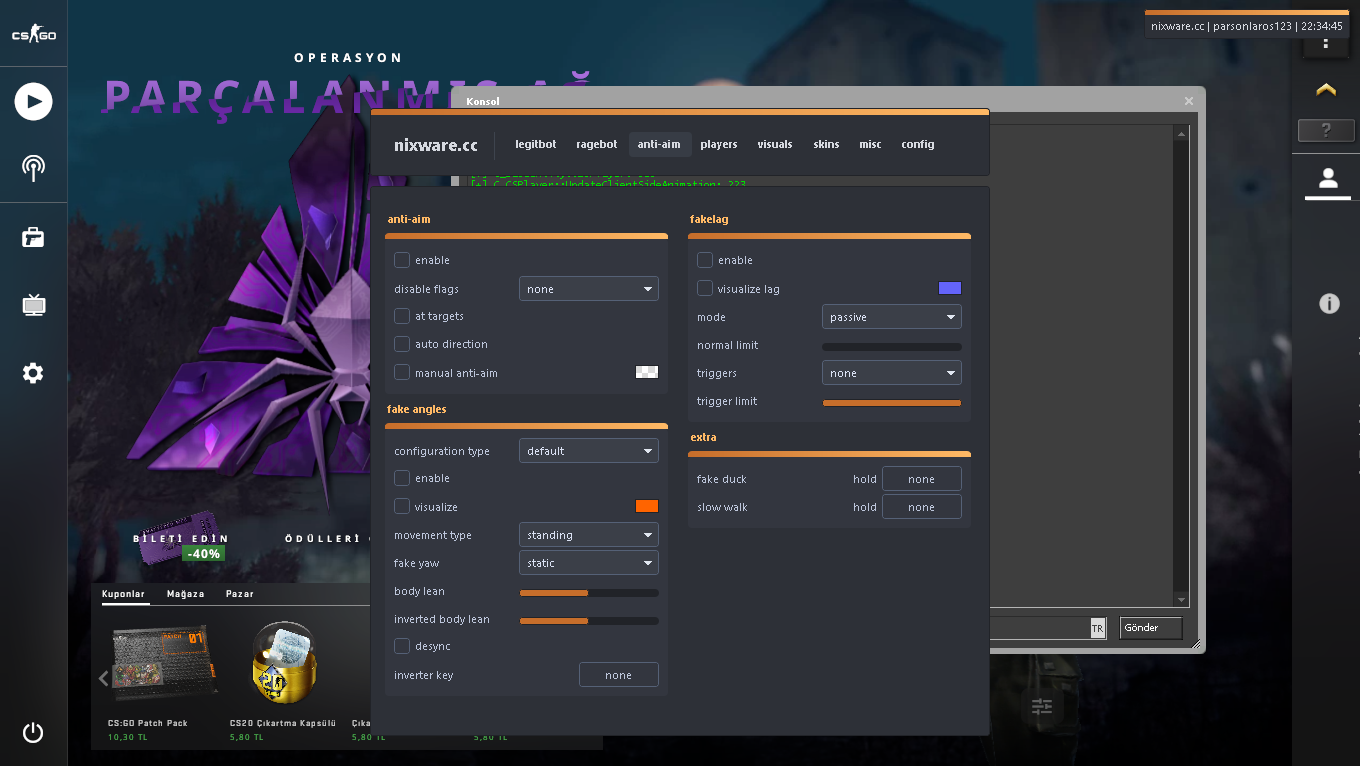This screenshot has width=1360, height=766.
Task: Open the config tab
Action: point(918,144)
